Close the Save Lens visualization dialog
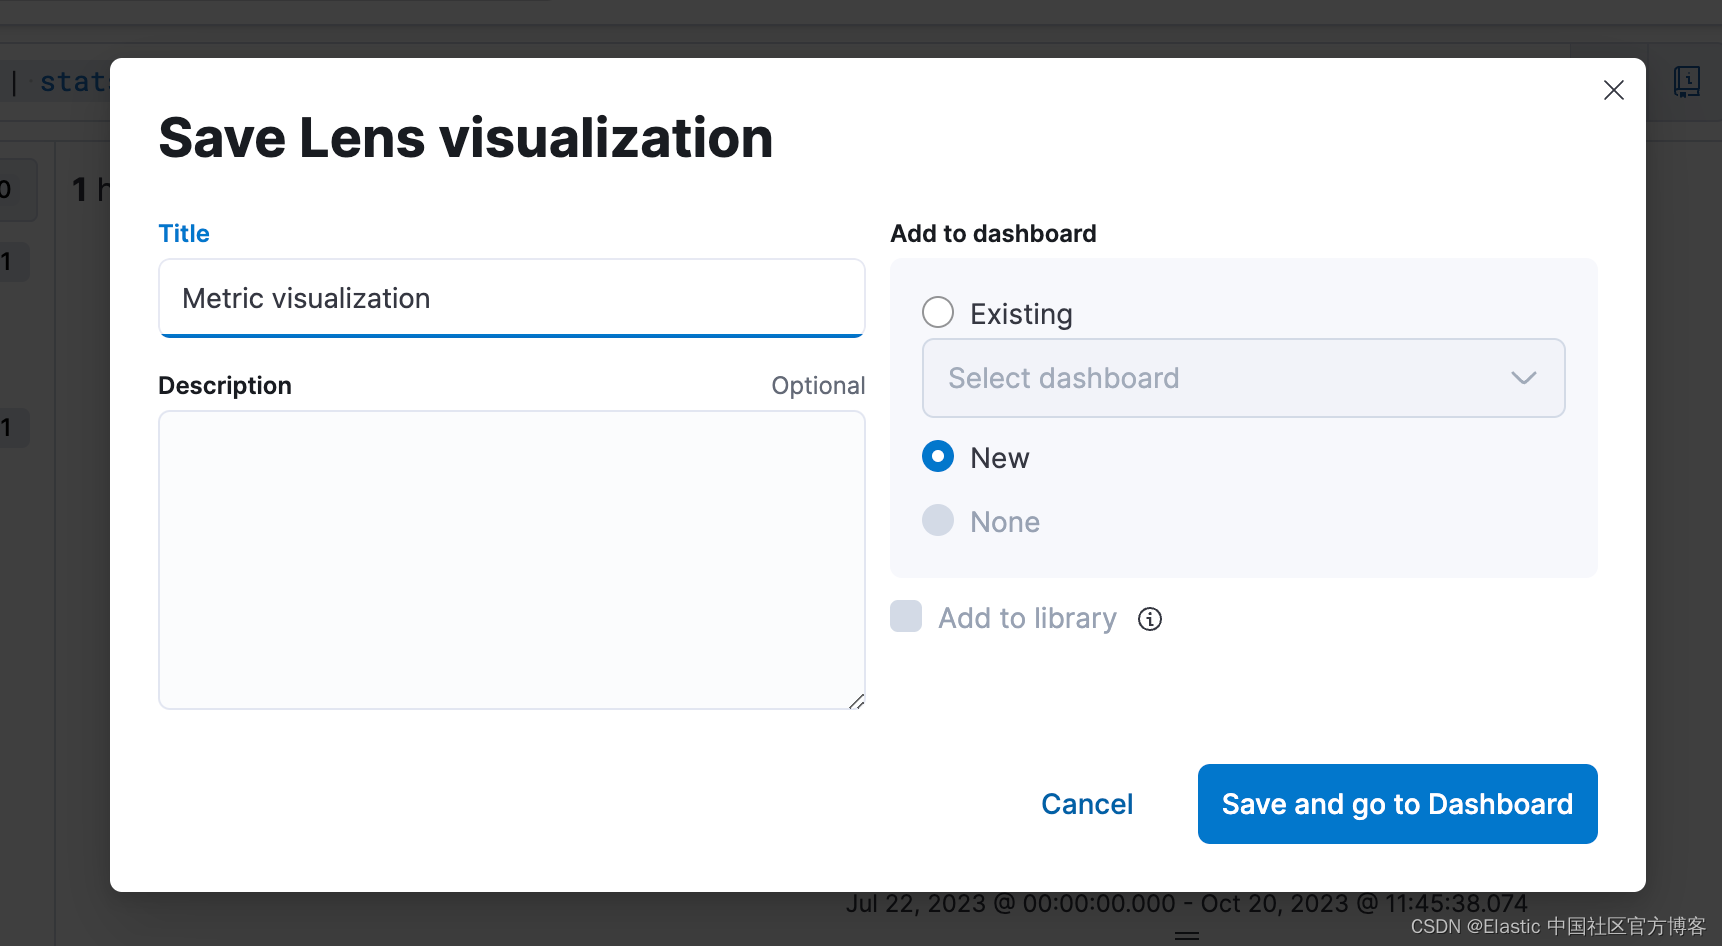The height and width of the screenshot is (946, 1722). (1613, 90)
